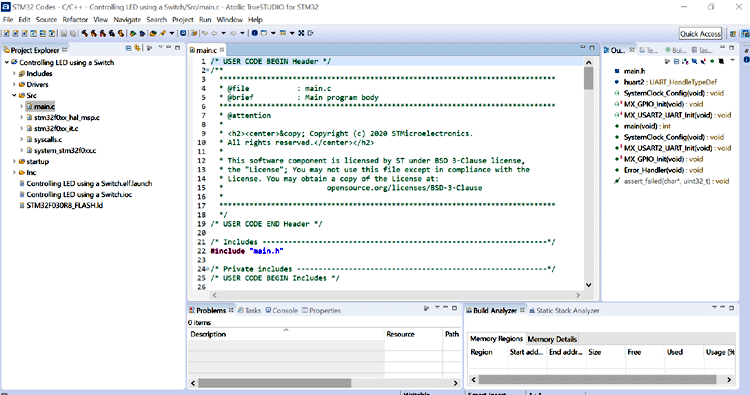
Task: Click the editor's scroll-down arrow
Action: coord(588,285)
